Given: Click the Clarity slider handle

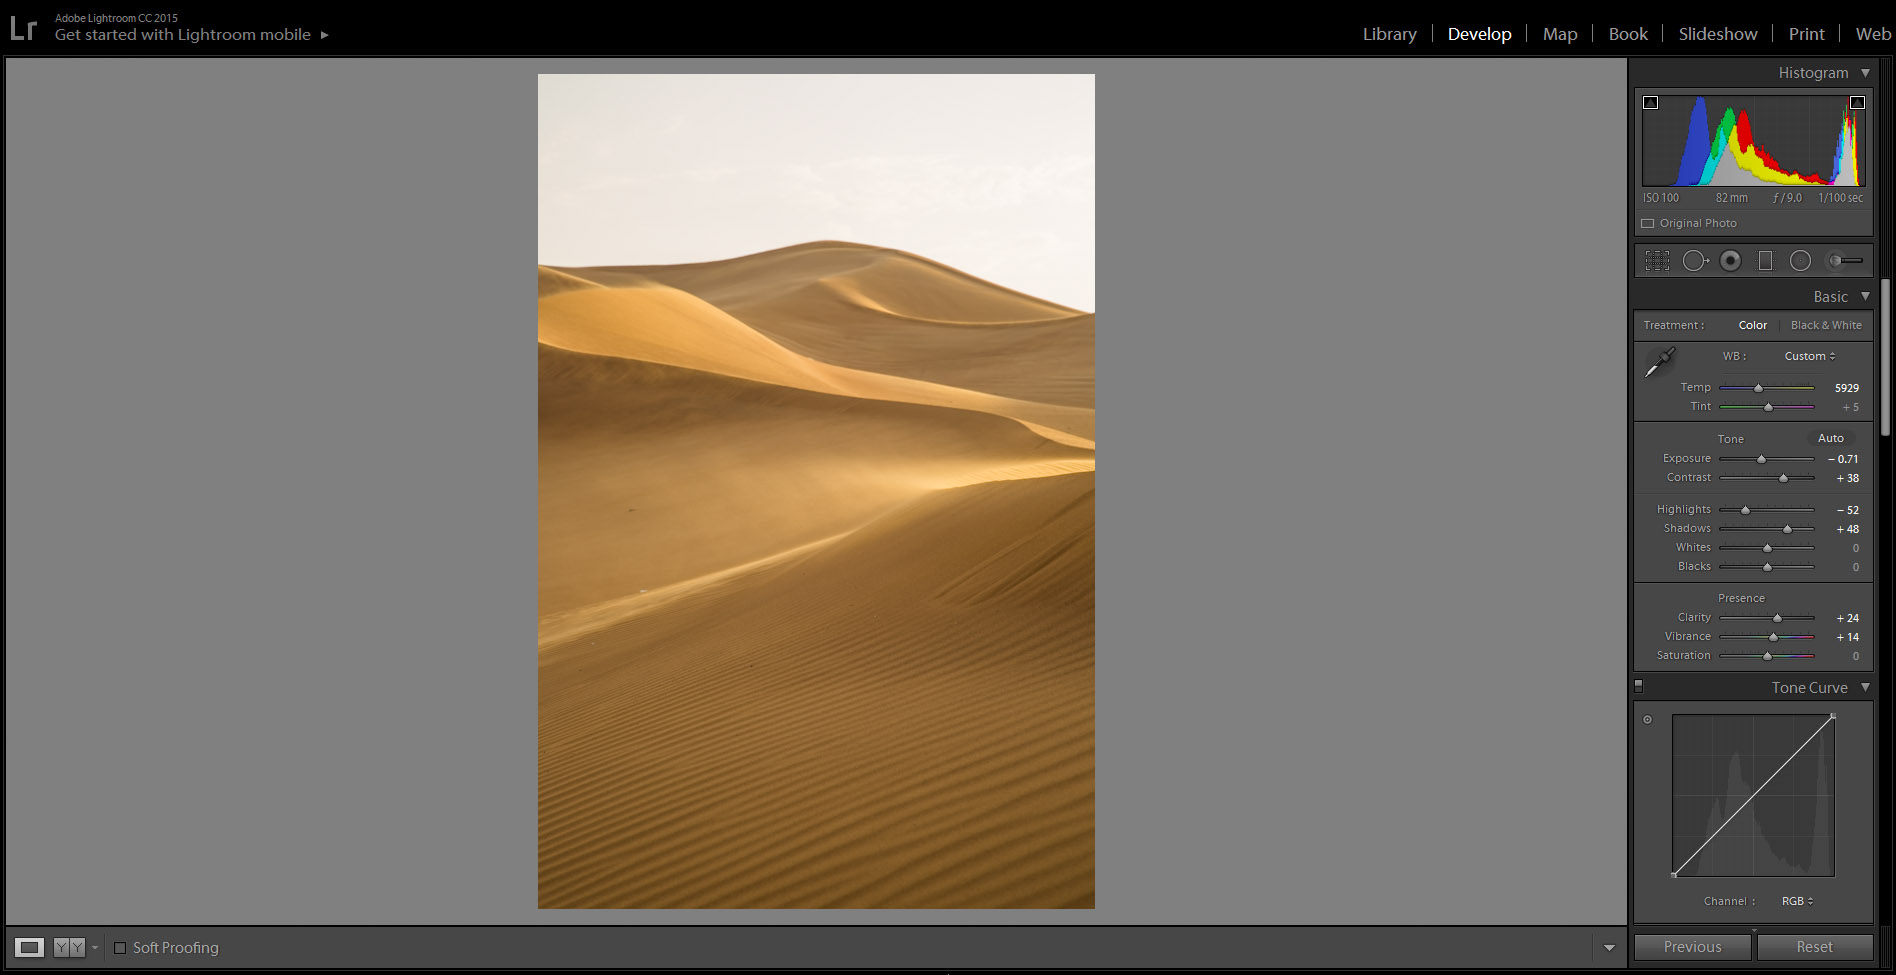Looking at the screenshot, I should tap(1777, 618).
